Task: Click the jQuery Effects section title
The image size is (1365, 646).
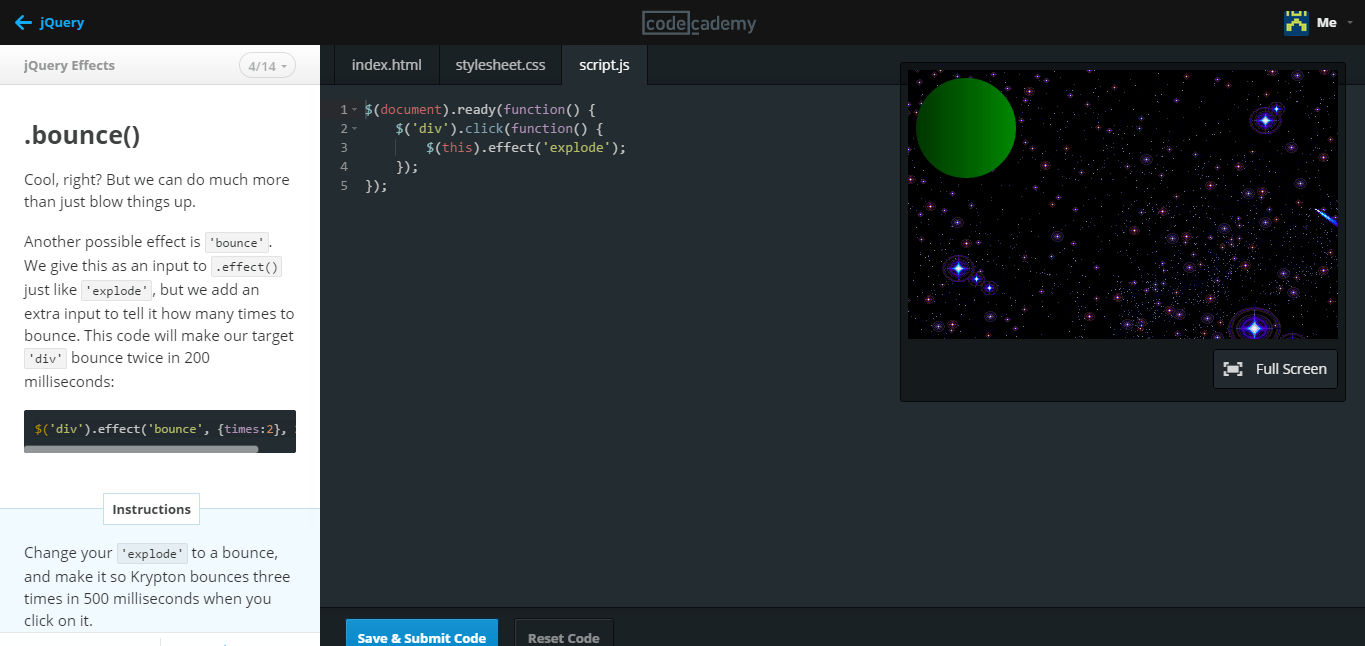Action: coord(70,66)
